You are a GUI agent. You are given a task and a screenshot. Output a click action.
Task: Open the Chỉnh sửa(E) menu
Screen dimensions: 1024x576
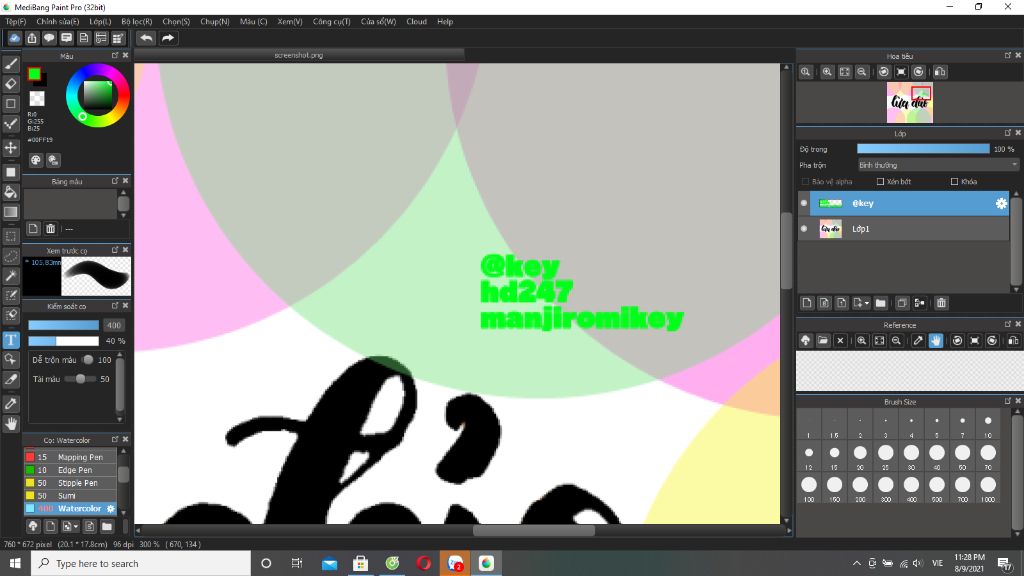[x=57, y=22]
